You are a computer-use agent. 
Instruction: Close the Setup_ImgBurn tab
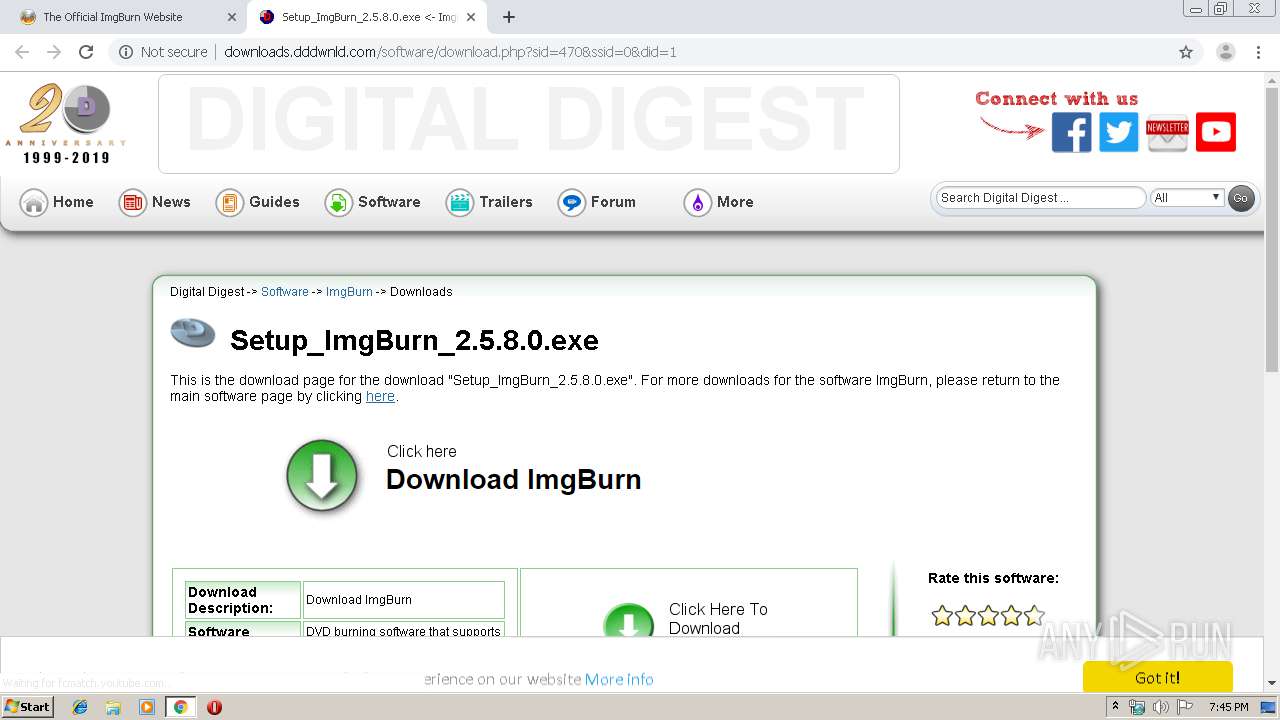point(471,17)
